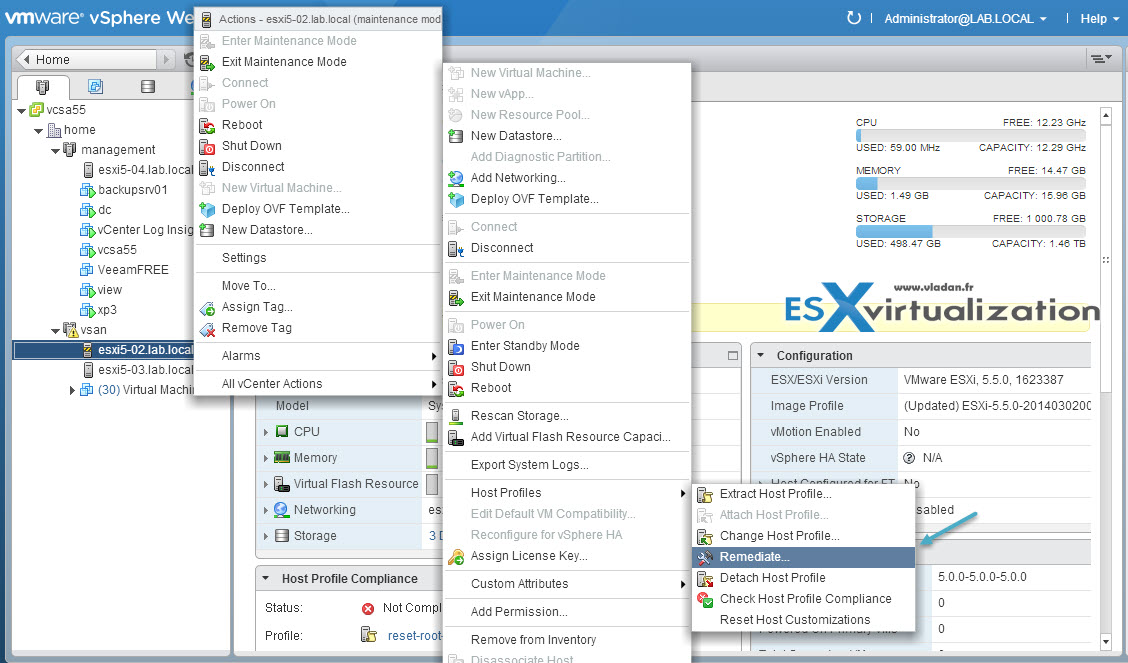The height and width of the screenshot is (663, 1128).
Task: Select the xp3 virtual machine
Action: tap(107, 310)
